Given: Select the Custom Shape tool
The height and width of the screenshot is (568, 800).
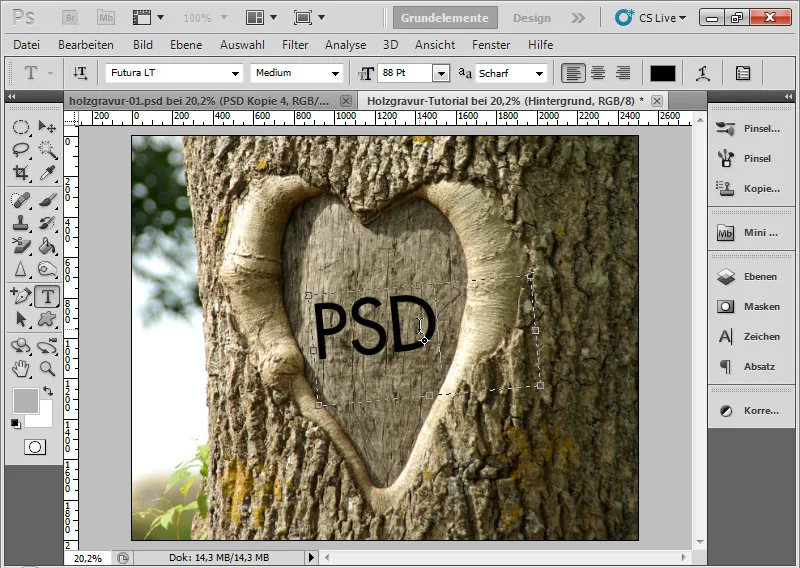Looking at the screenshot, I should tap(47, 319).
